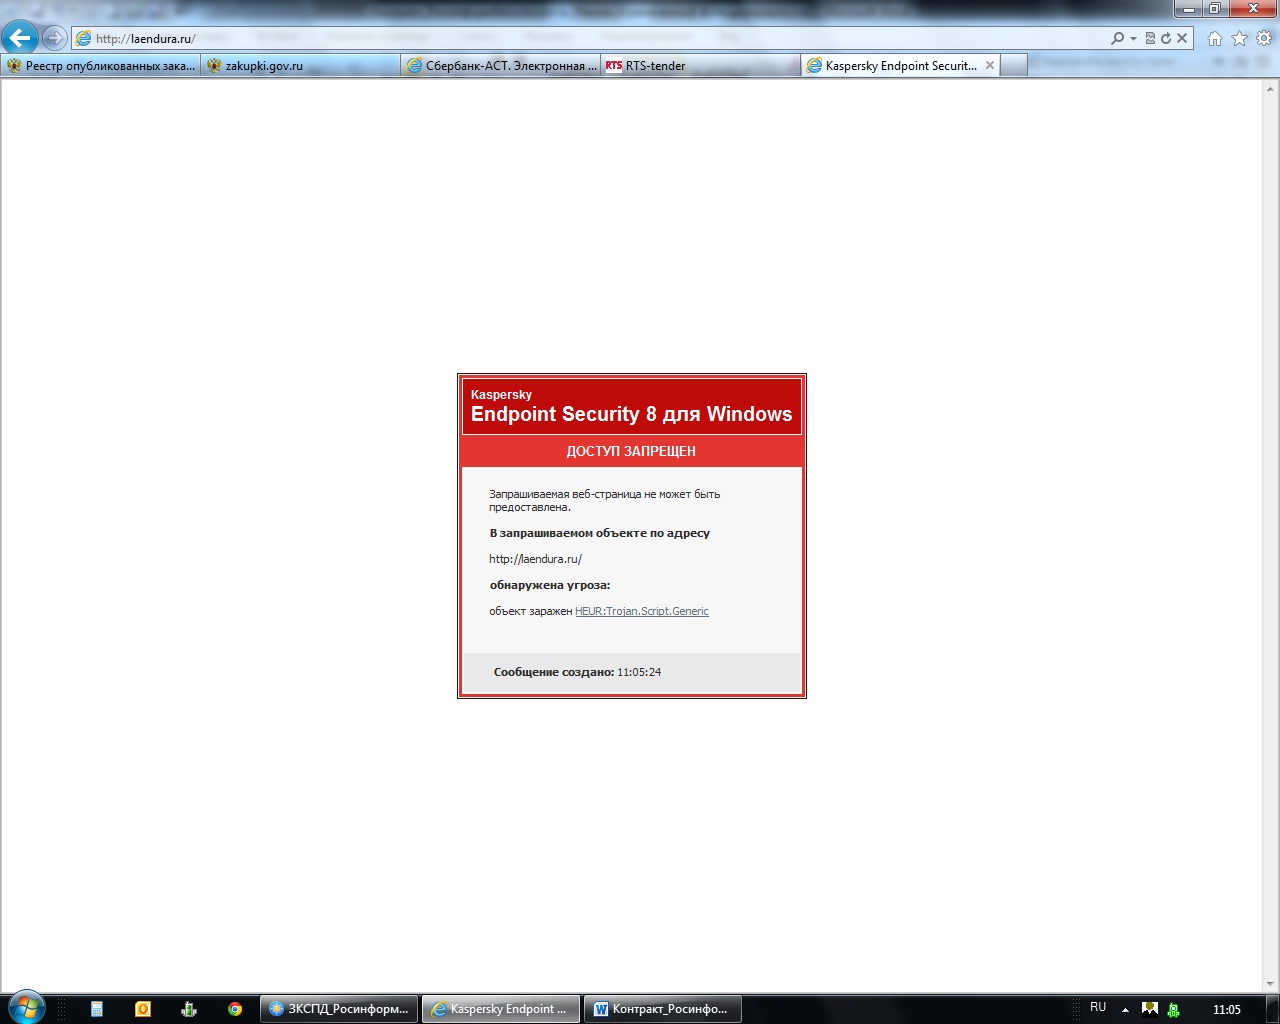Image resolution: width=1280 pixels, height=1024 pixels.
Task: Open the HEUR:Trojan.Script.Generic threat link
Action: 641,611
